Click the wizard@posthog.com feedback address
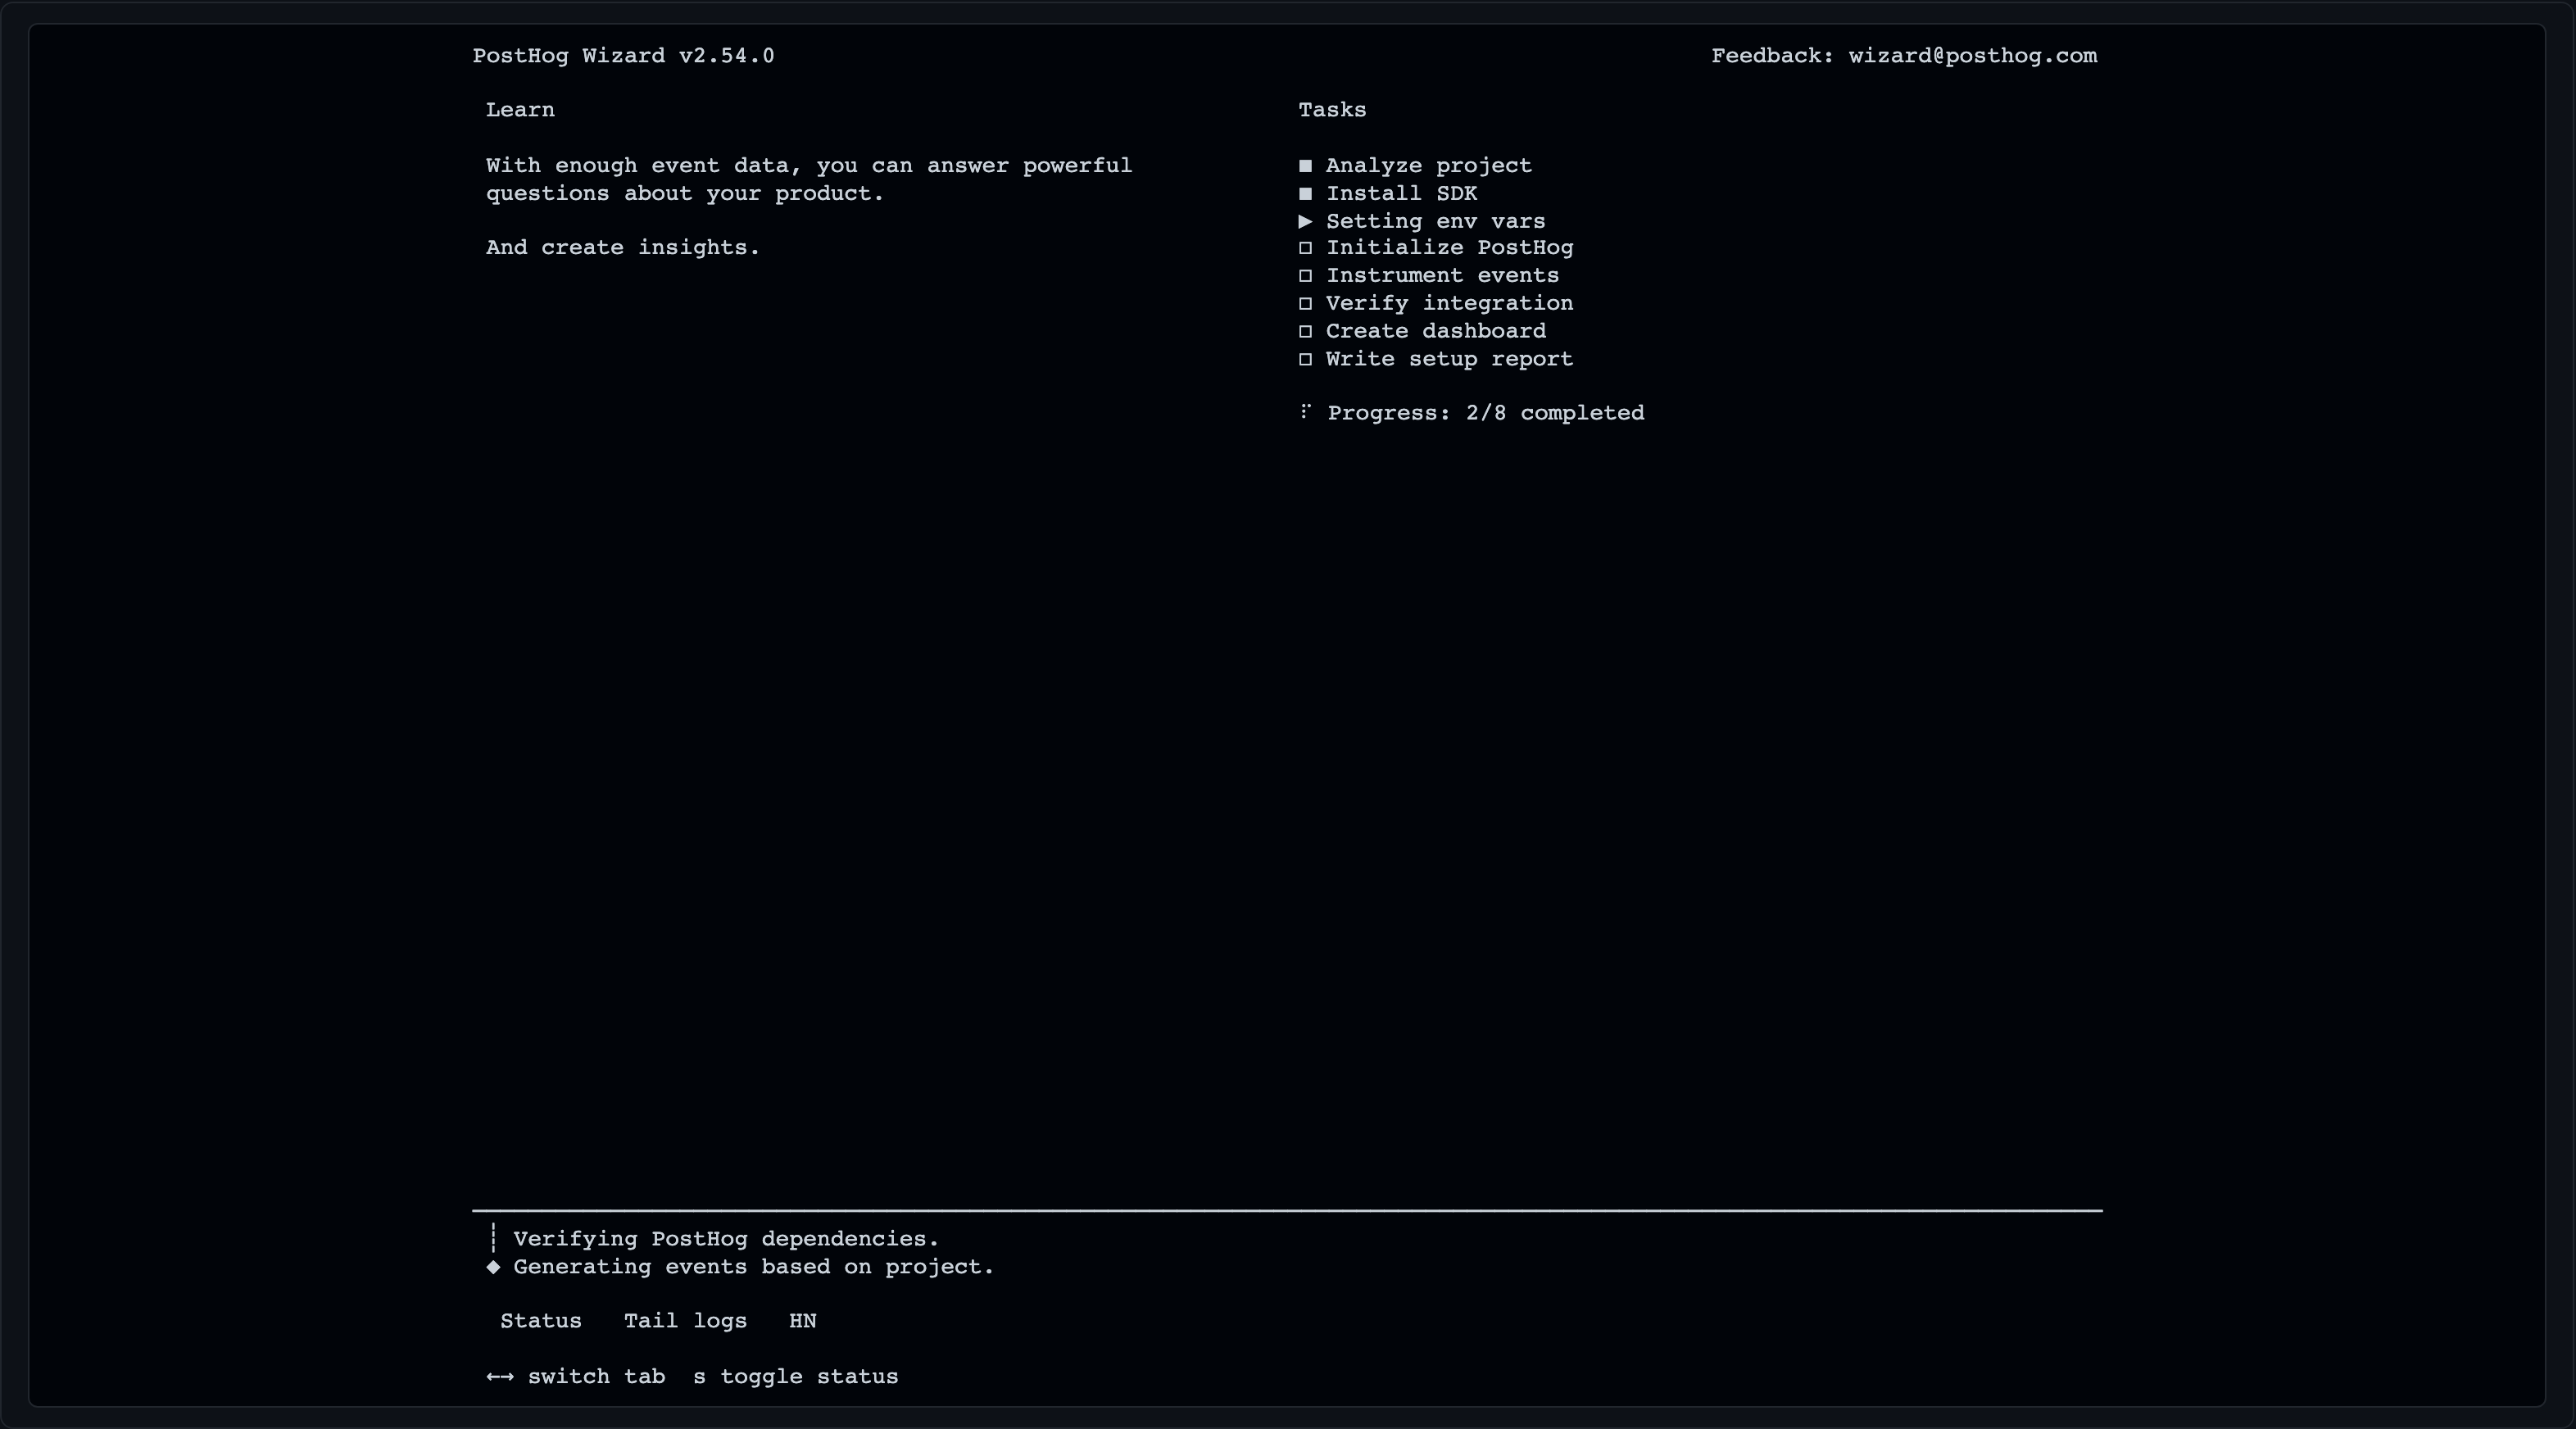Image resolution: width=2576 pixels, height=1429 pixels. (x=1973, y=56)
